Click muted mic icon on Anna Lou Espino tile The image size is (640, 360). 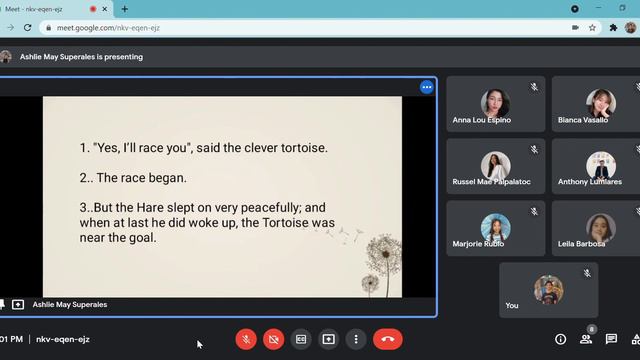(x=534, y=87)
